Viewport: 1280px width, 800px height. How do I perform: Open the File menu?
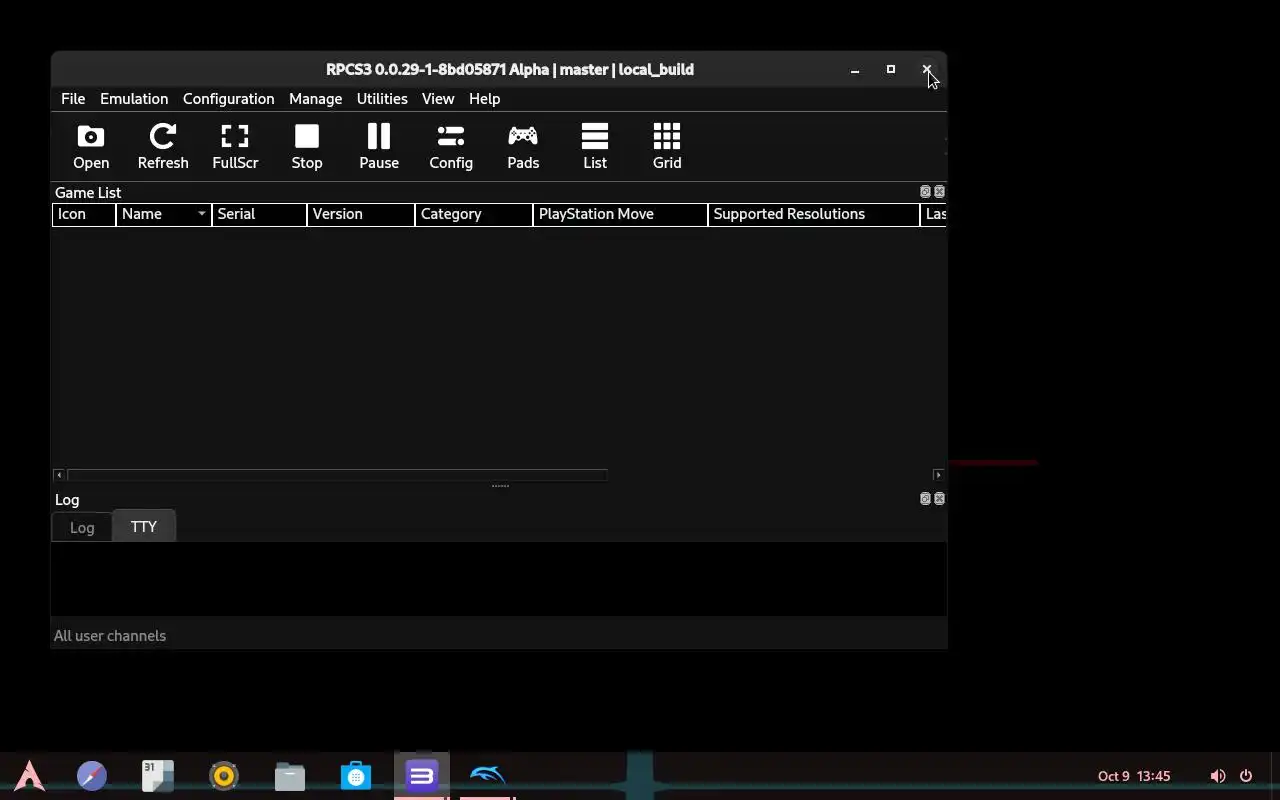pyautogui.click(x=73, y=99)
